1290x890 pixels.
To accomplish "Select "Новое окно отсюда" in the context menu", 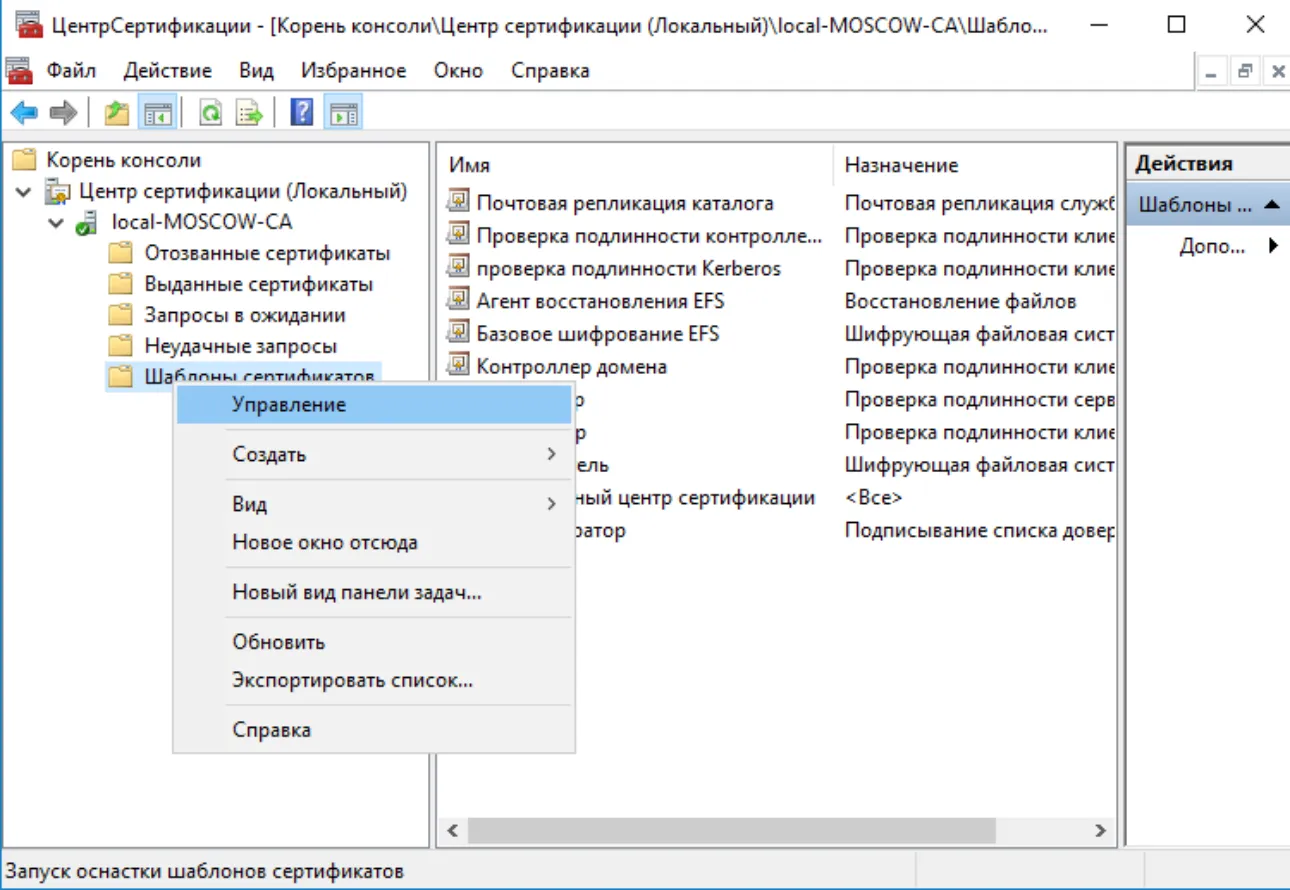I will 374,543.
